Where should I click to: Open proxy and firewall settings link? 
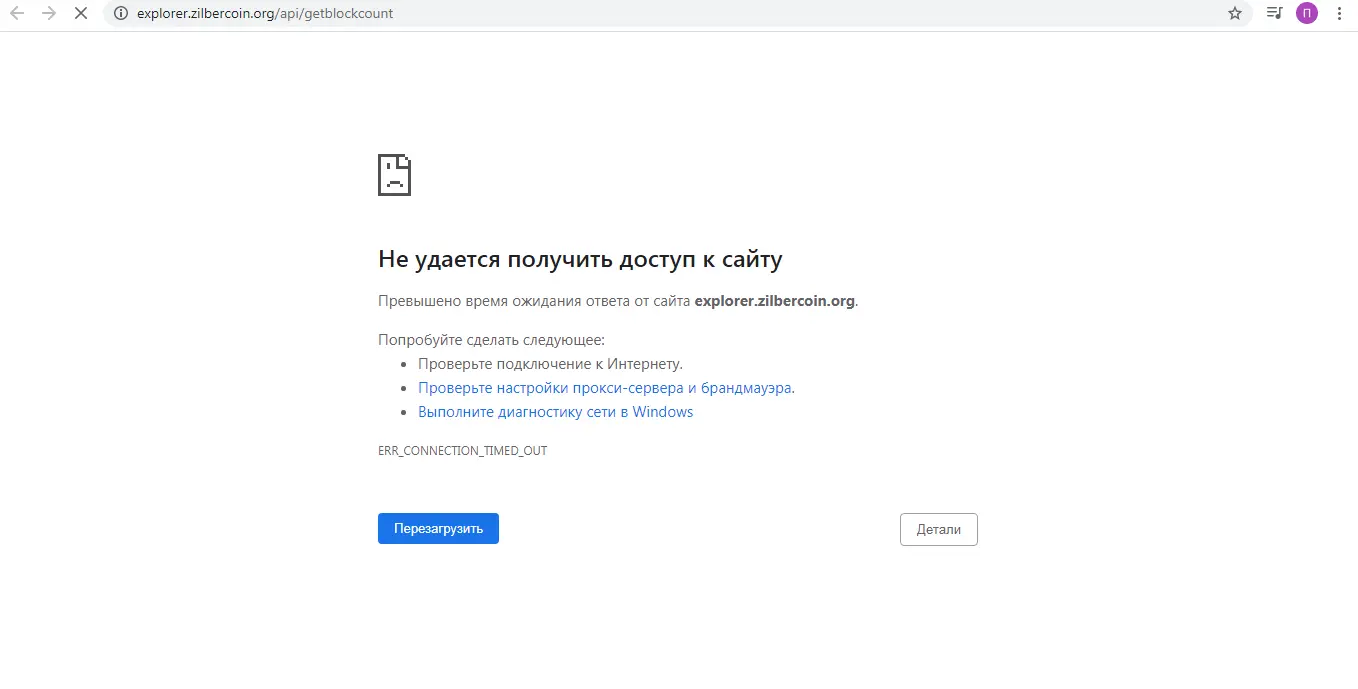pyautogui.click(x=605, y=388)
